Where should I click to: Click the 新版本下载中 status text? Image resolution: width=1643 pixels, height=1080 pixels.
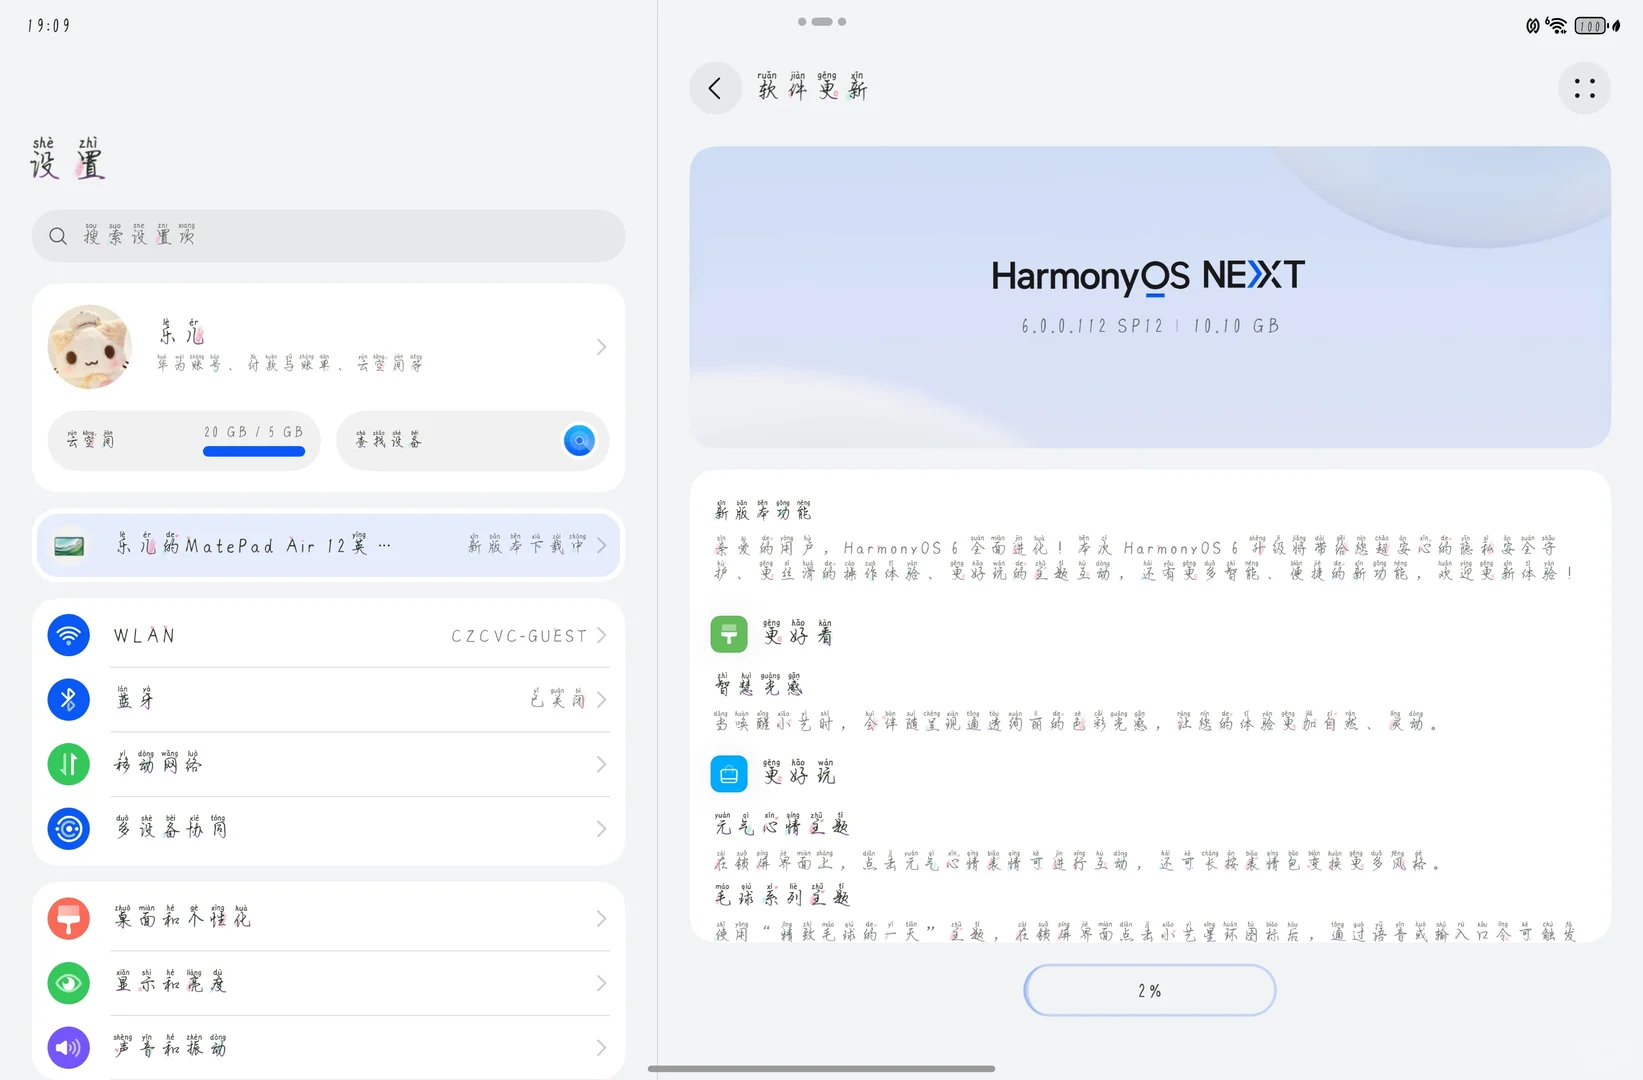pos(527,544)
